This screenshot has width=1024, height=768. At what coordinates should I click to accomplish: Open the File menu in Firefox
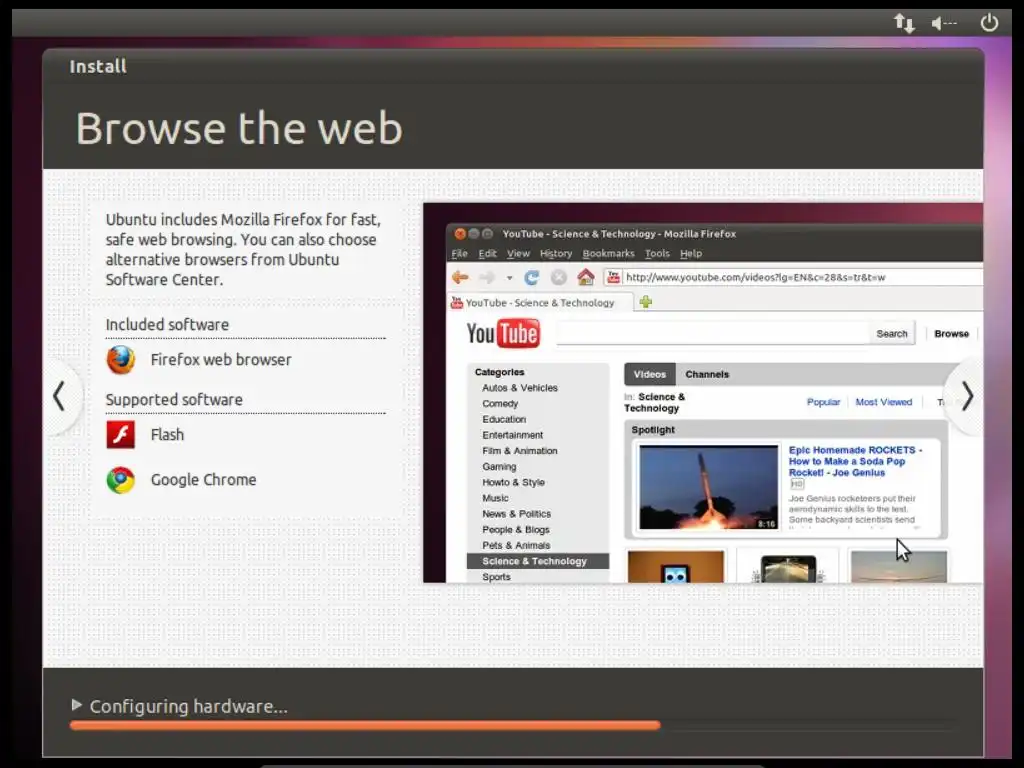459,253
